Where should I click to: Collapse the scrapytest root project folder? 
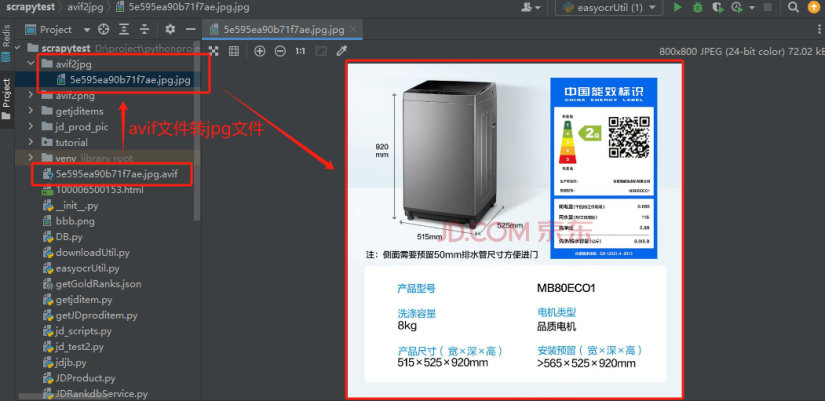[19, 48]
